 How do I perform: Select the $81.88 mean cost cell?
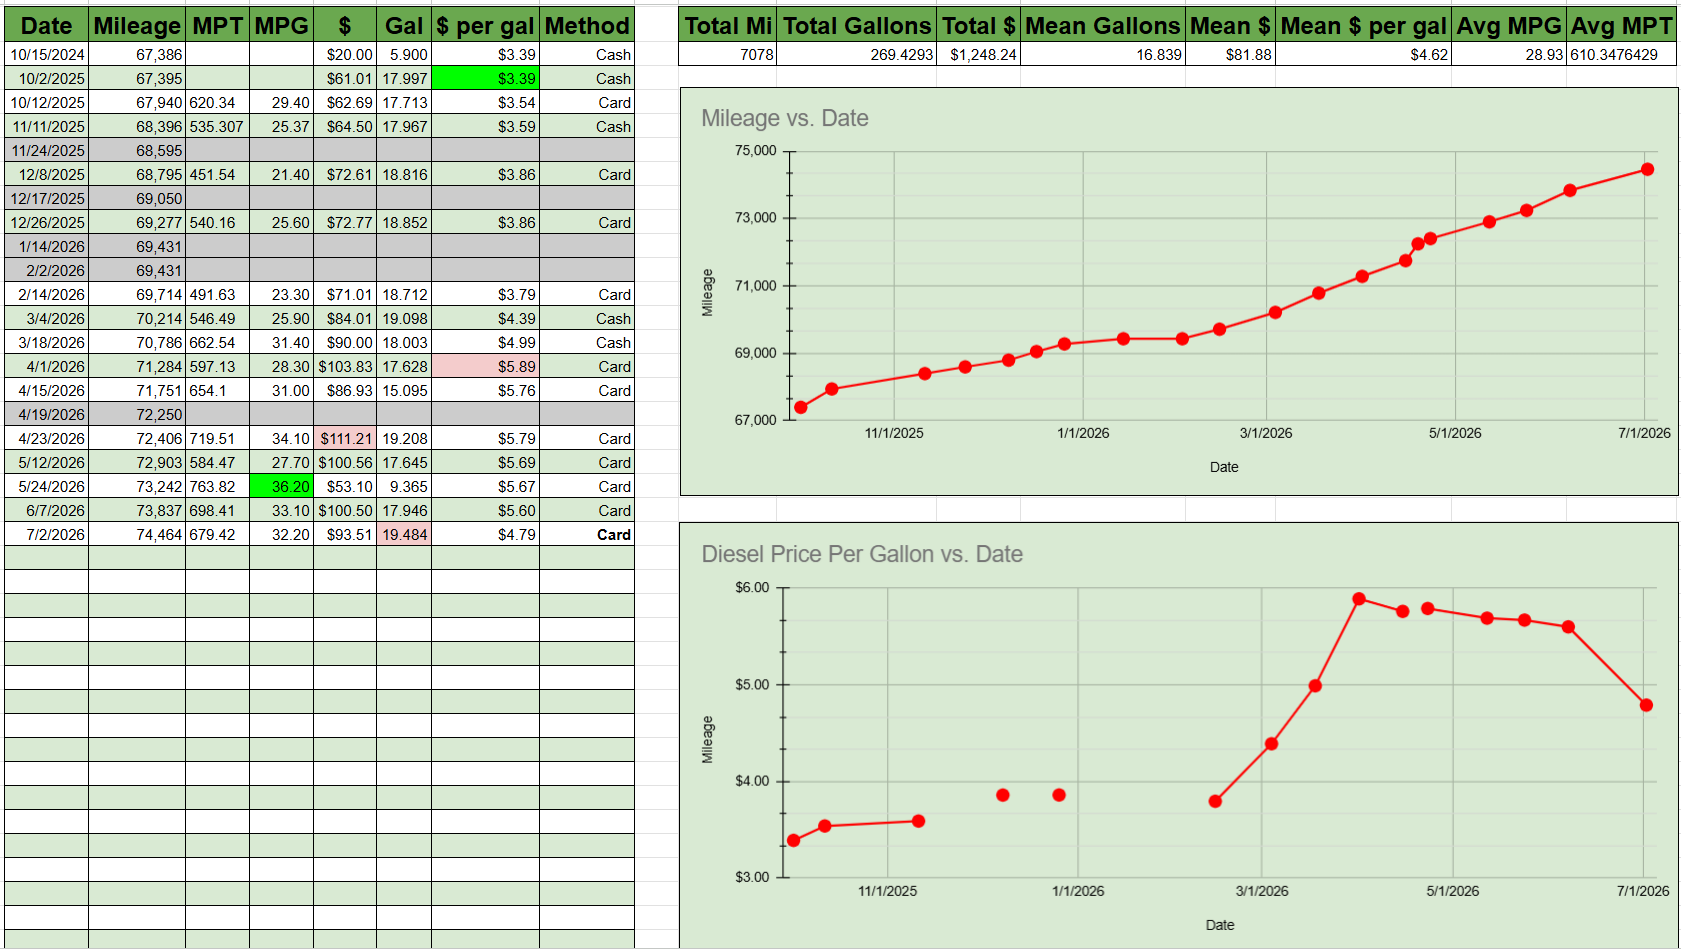(1230, 54)
